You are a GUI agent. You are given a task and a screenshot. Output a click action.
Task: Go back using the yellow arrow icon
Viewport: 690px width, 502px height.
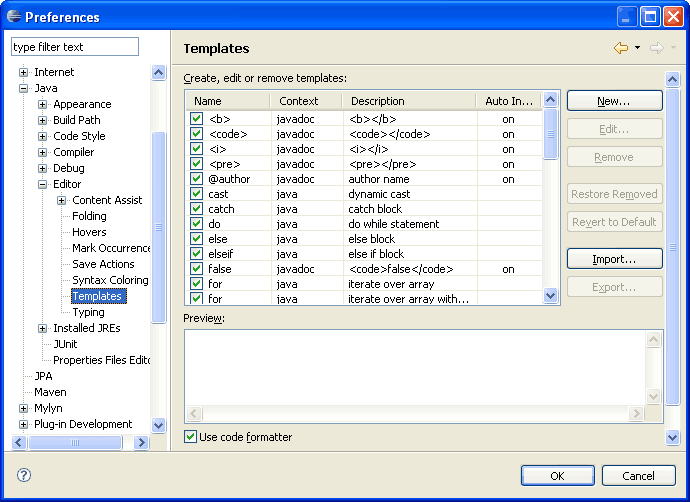(x=621, y=48)
